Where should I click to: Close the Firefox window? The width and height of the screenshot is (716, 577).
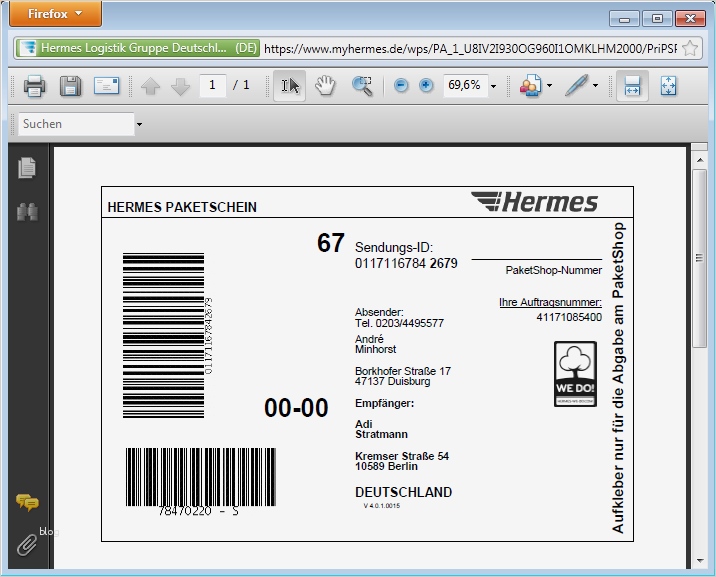(x=690, y=19)
